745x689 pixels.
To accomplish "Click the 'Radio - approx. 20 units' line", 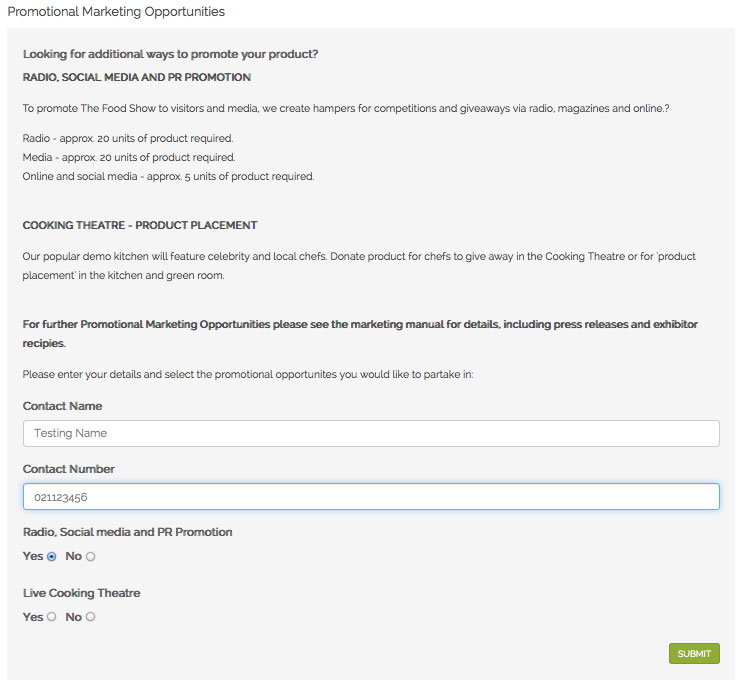I will point(128,138).
